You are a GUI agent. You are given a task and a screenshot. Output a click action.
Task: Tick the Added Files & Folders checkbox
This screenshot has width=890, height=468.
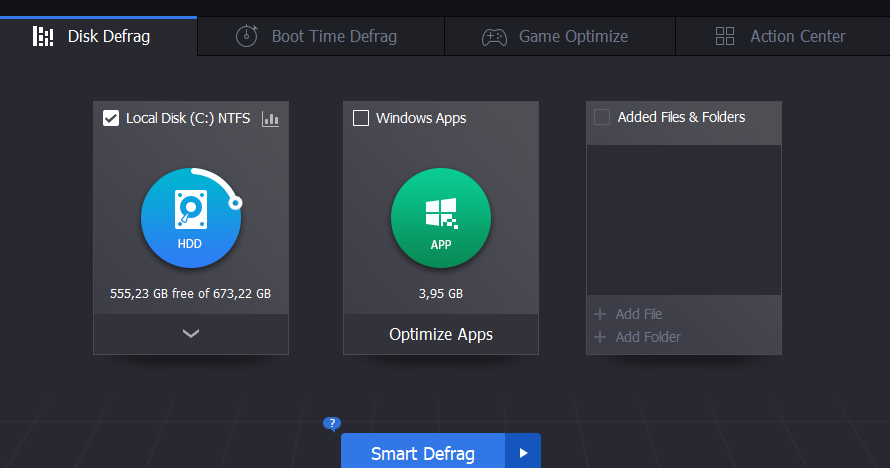coord(602,117)
